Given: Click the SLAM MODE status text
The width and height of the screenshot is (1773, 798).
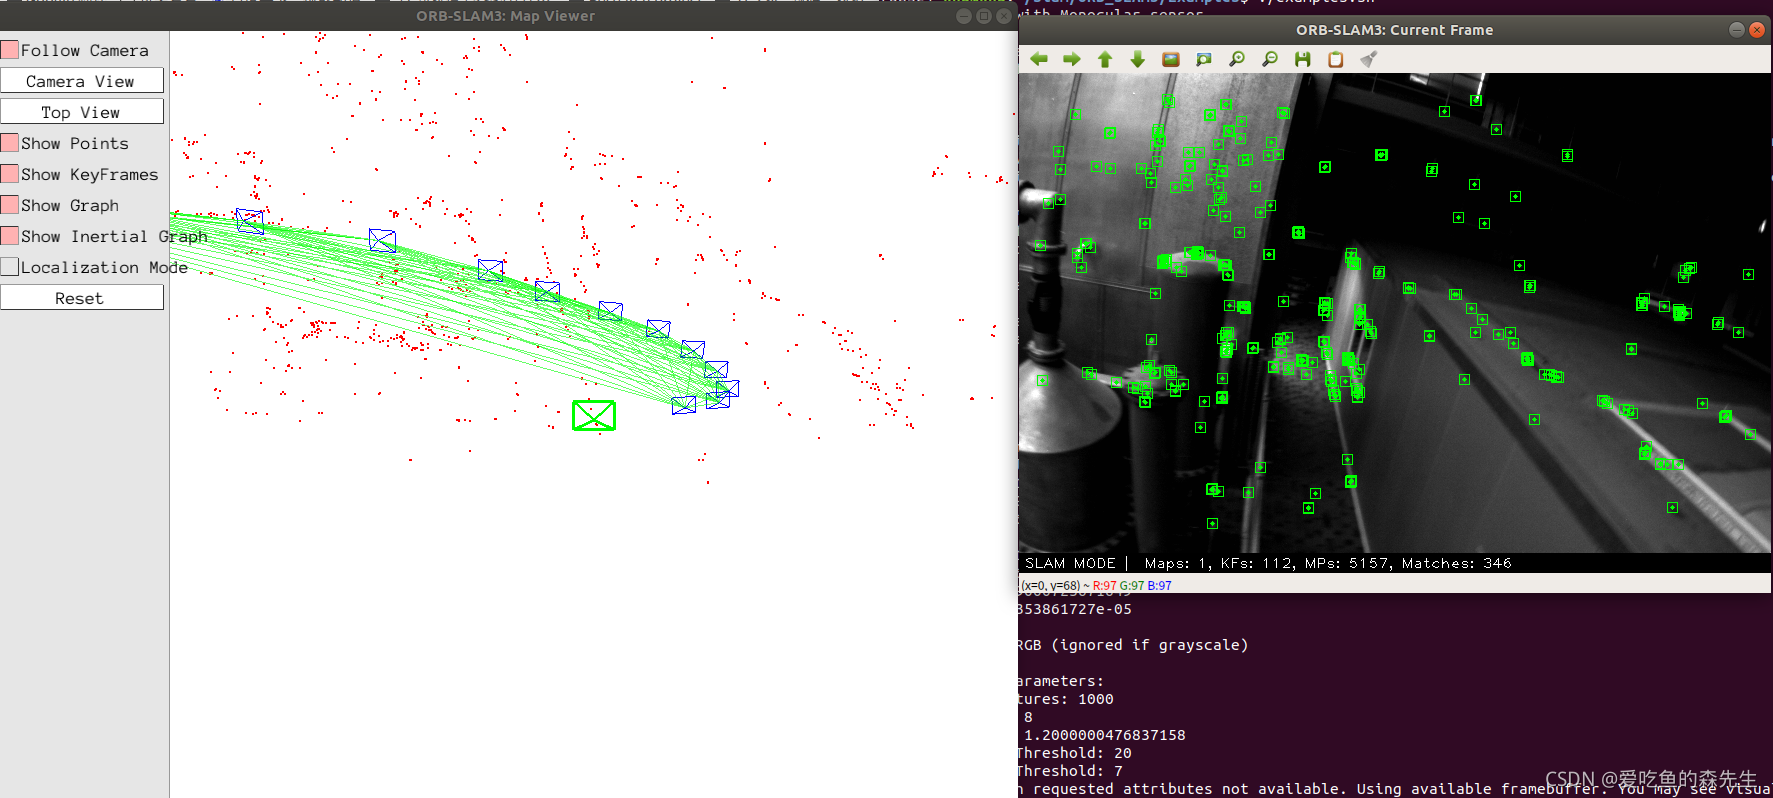Looking at the screenshot, I should pyautogui.click(x=1070, y=563).
